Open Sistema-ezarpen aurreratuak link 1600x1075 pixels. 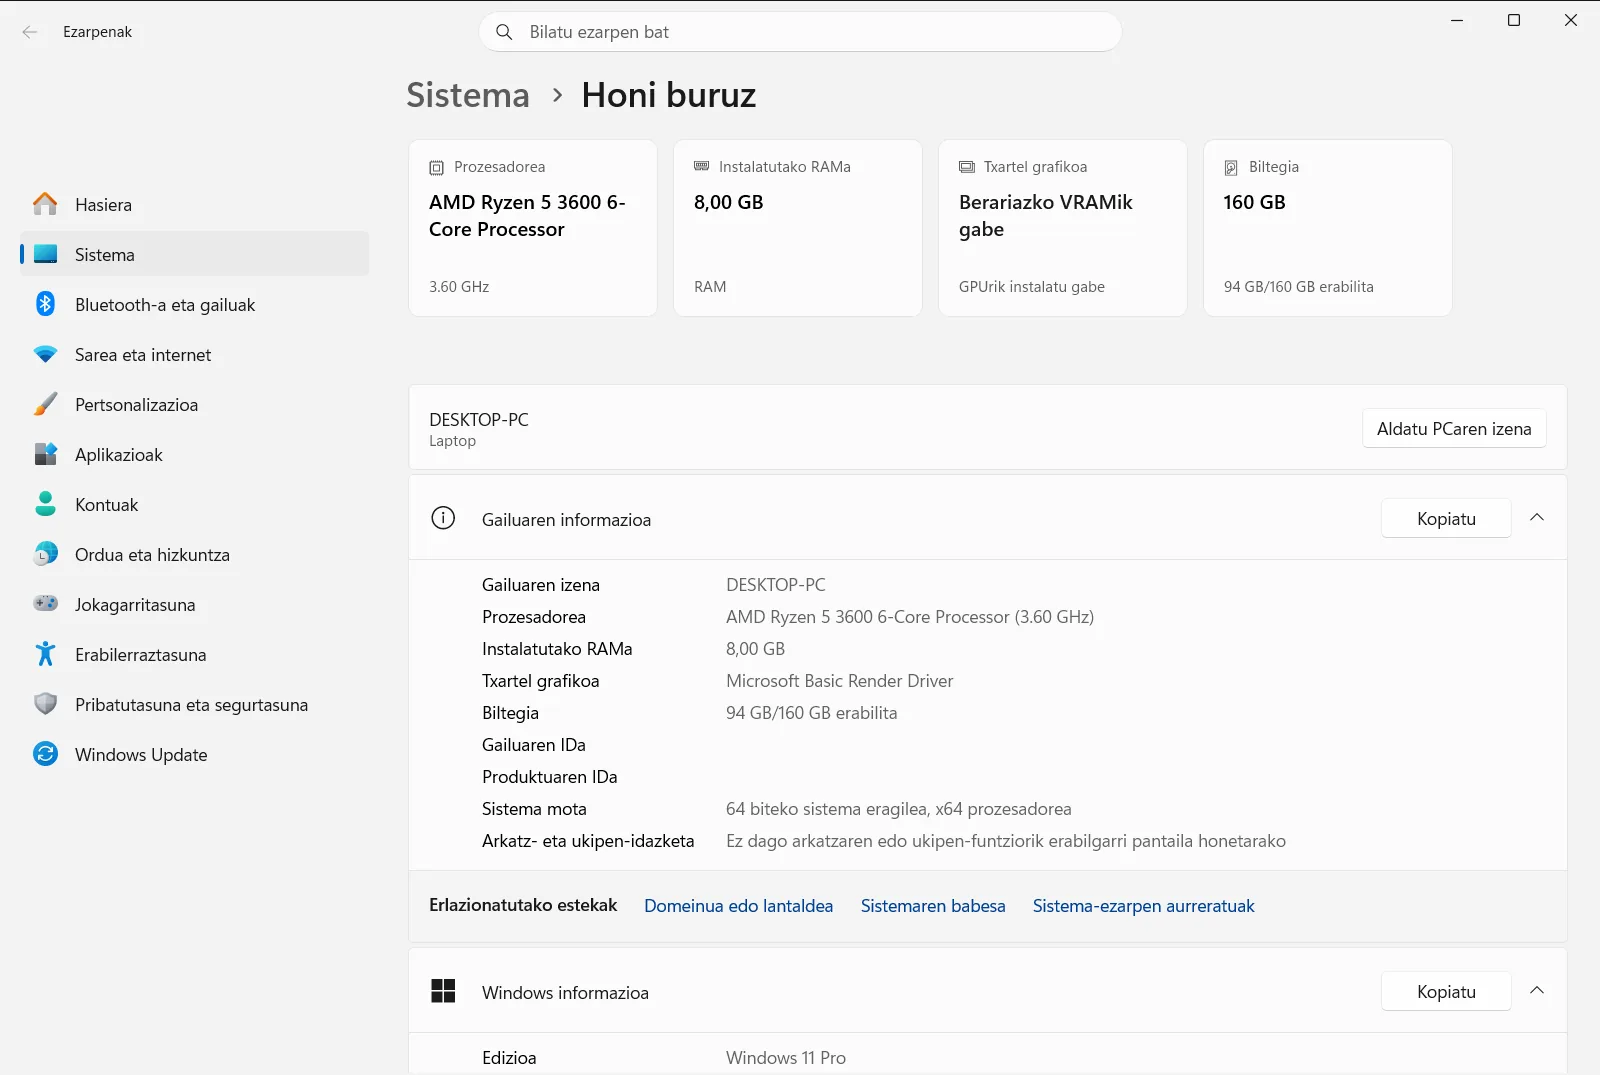(1143, 906)
